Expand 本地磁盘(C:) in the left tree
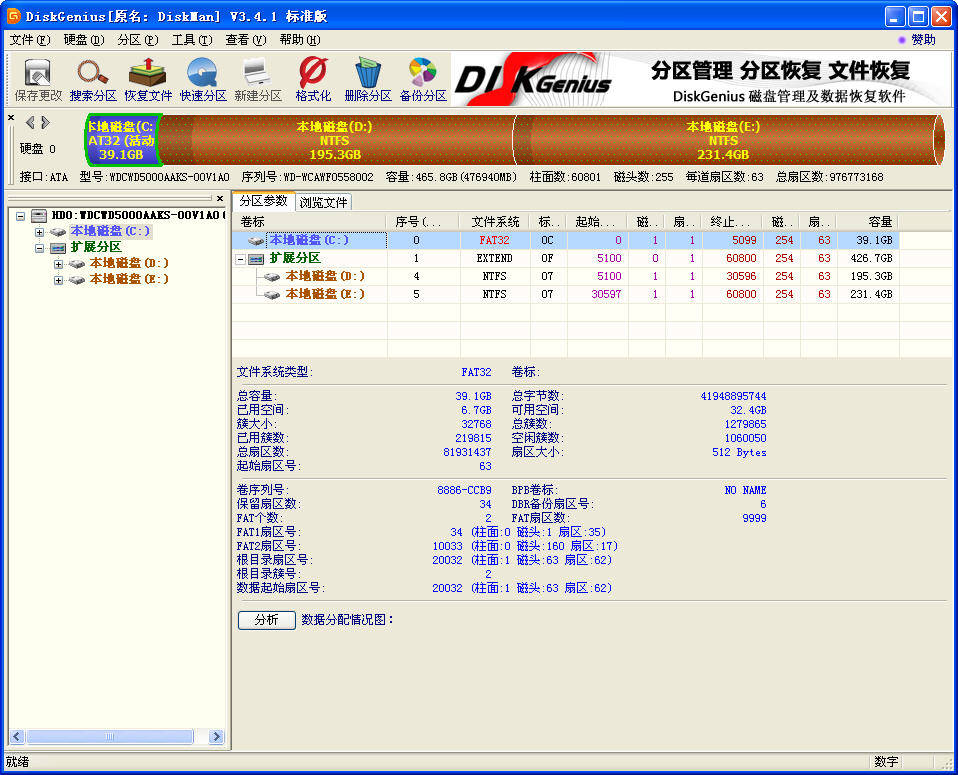Screen dimensions: 958x775 (x=40, y=232)
